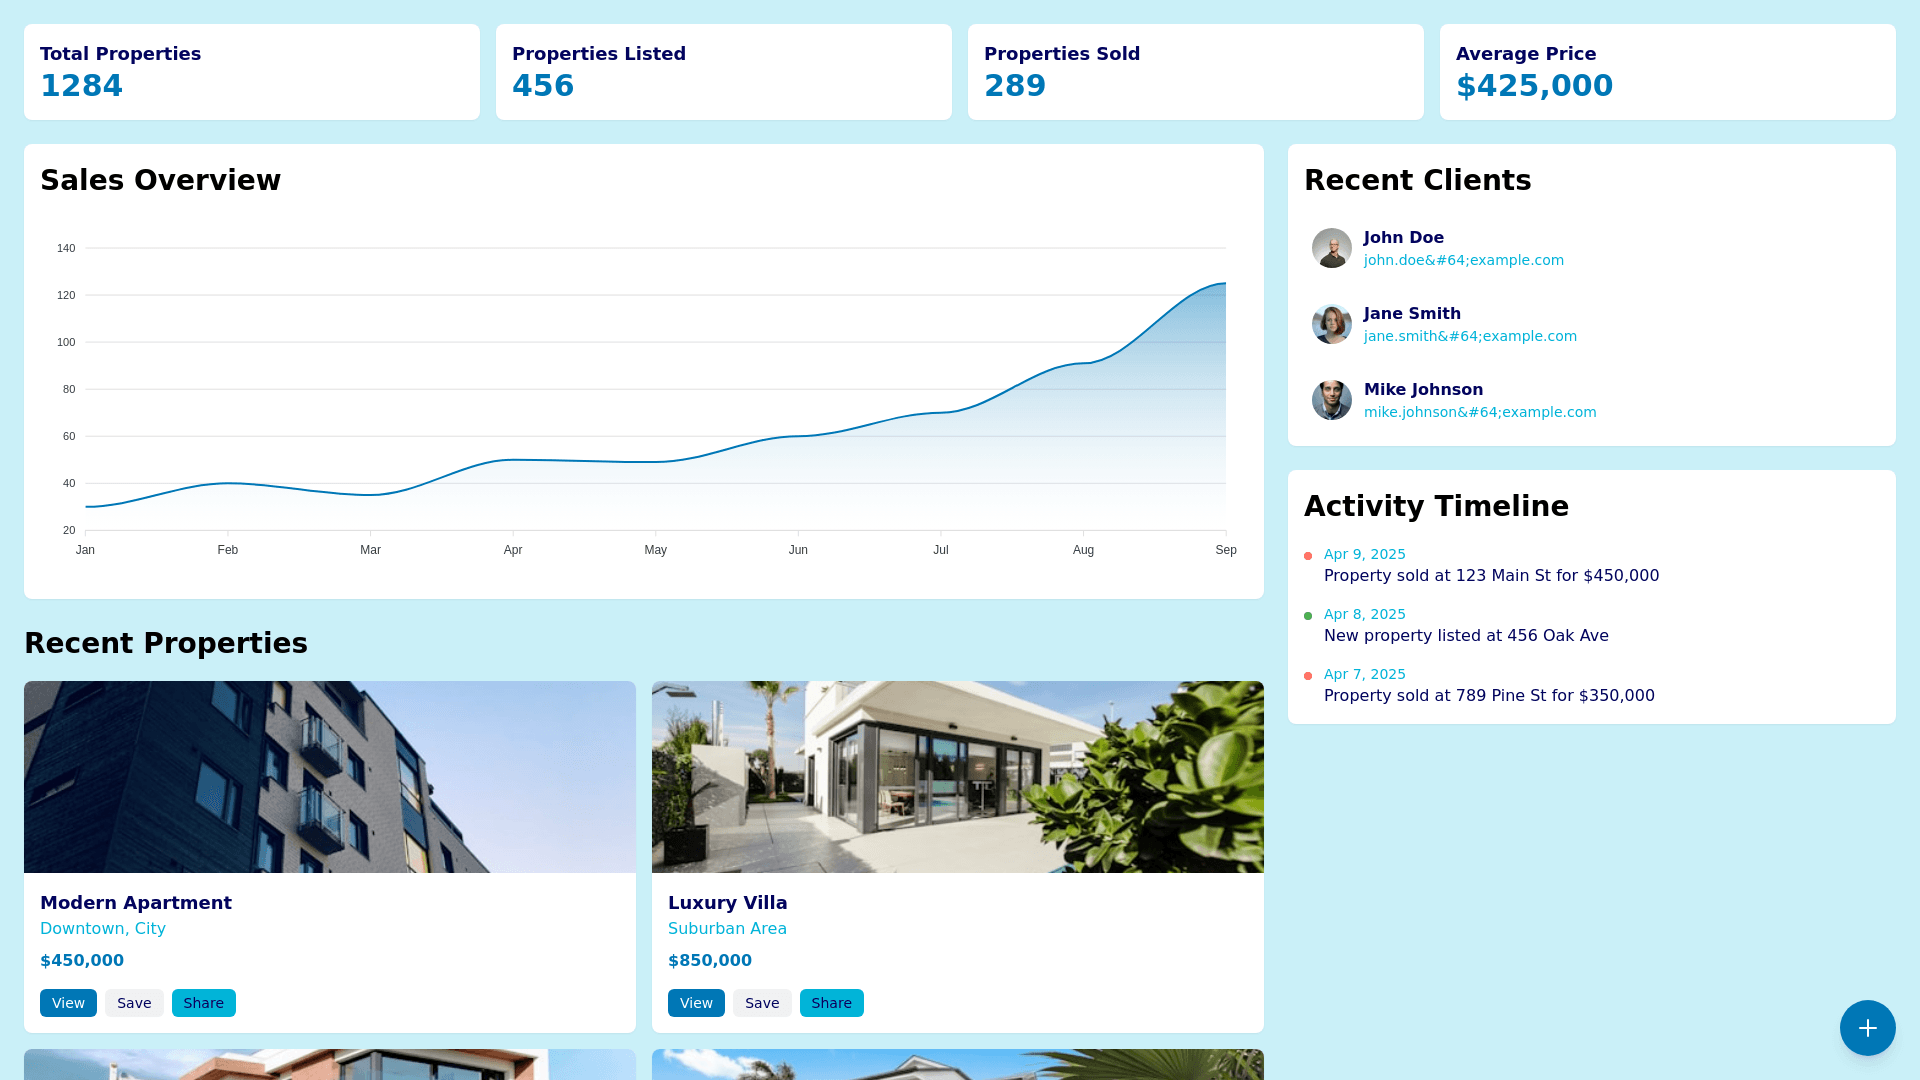Click the Sep peak on the sales chart
This screenshot has width=1920, height=1080.
point(1225,284)
